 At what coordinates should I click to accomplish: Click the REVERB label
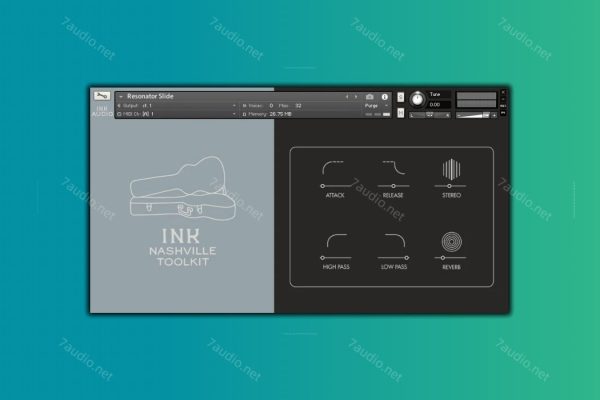point(452,267)
